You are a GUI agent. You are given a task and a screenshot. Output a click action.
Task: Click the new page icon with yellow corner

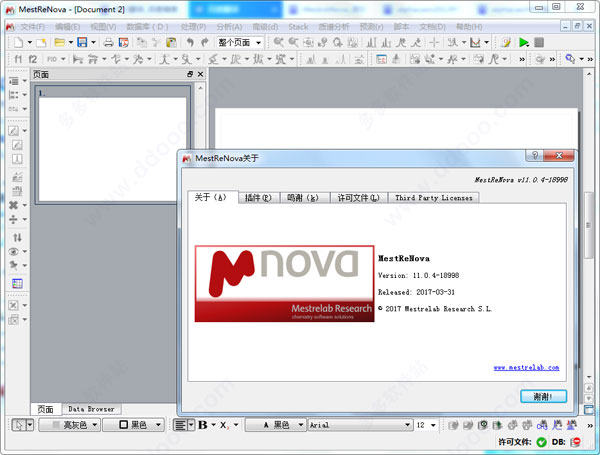pos(41,42)
